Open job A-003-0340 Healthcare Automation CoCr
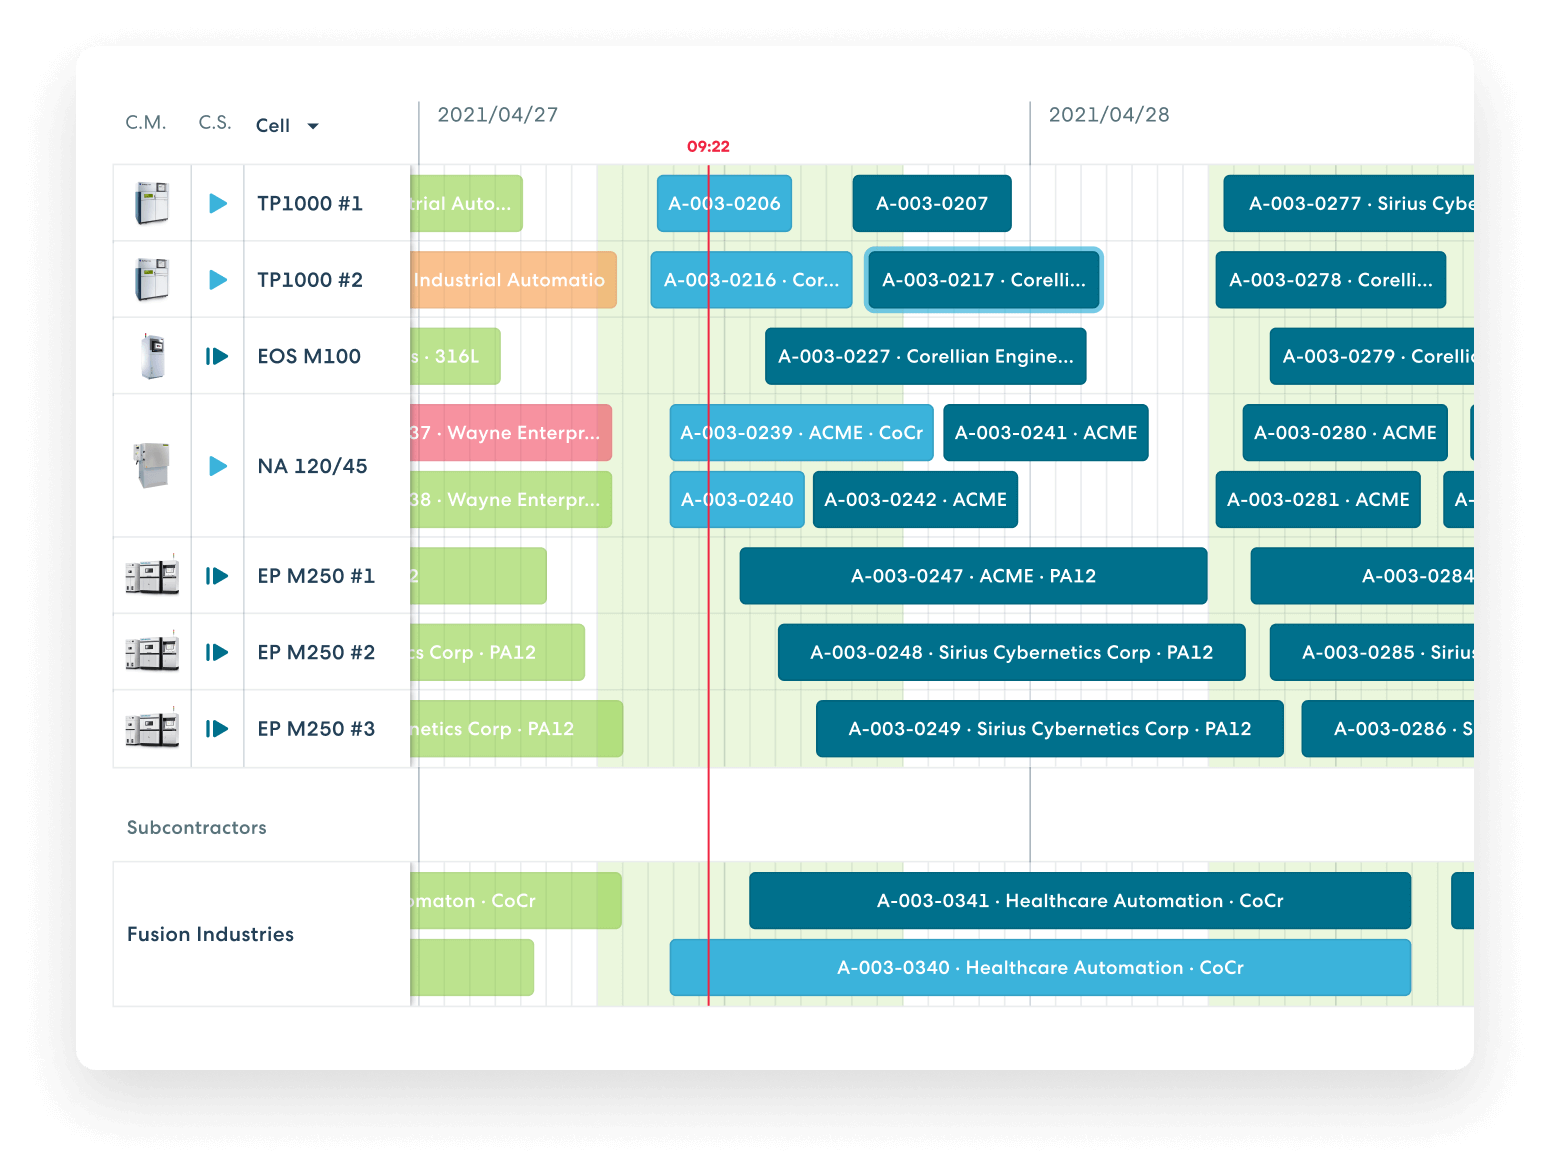Image resolution: width=1550 pixels, height=1168 pixels. pyautogui.click(x=1040, y=968)
